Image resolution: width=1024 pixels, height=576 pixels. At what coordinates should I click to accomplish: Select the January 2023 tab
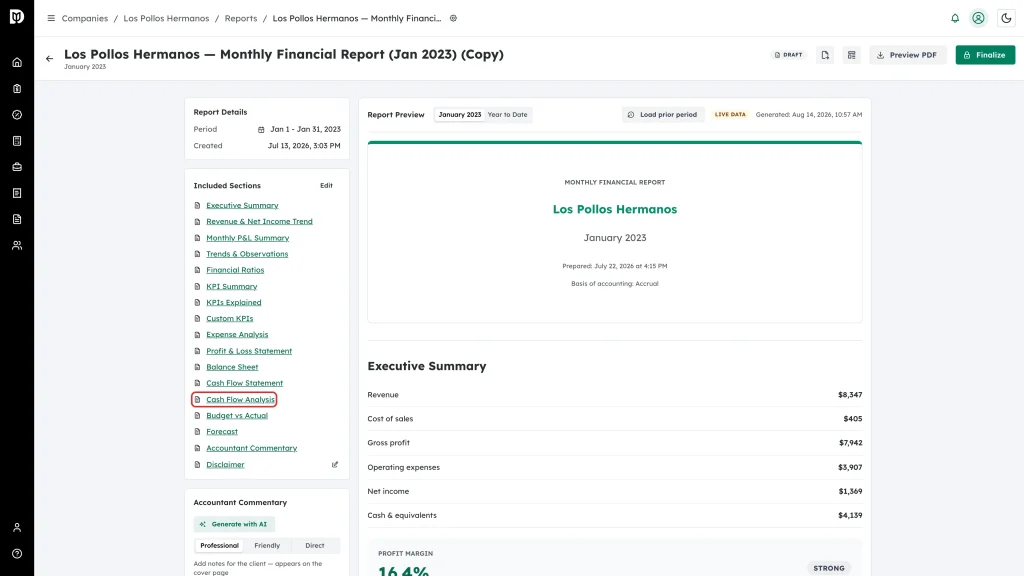(x=460, y=114)
